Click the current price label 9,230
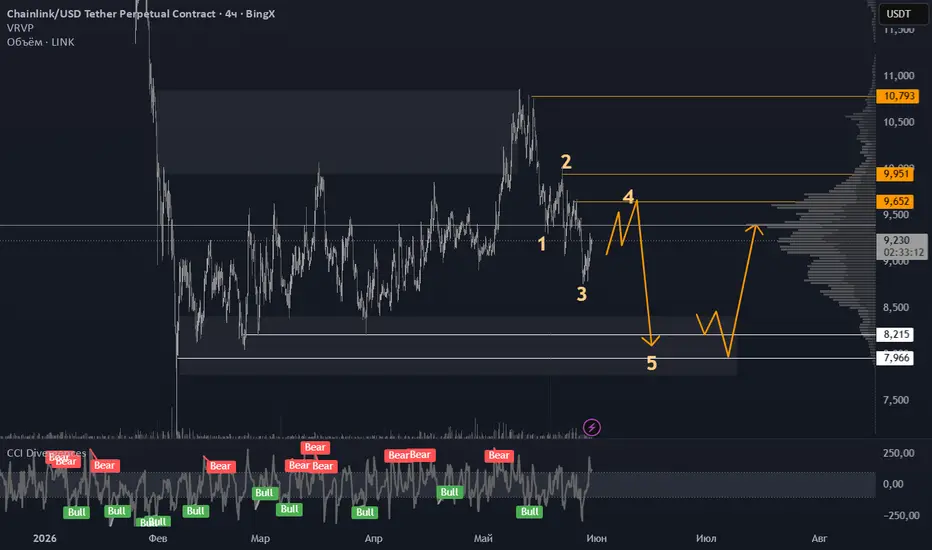The image size is (932, 550). [902, 246]
